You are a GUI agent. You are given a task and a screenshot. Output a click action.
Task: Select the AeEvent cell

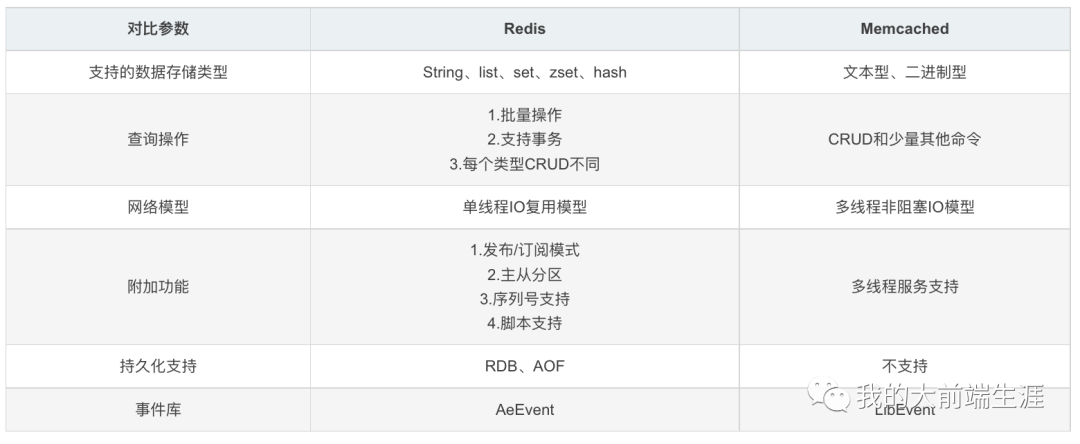pos(525,410)
